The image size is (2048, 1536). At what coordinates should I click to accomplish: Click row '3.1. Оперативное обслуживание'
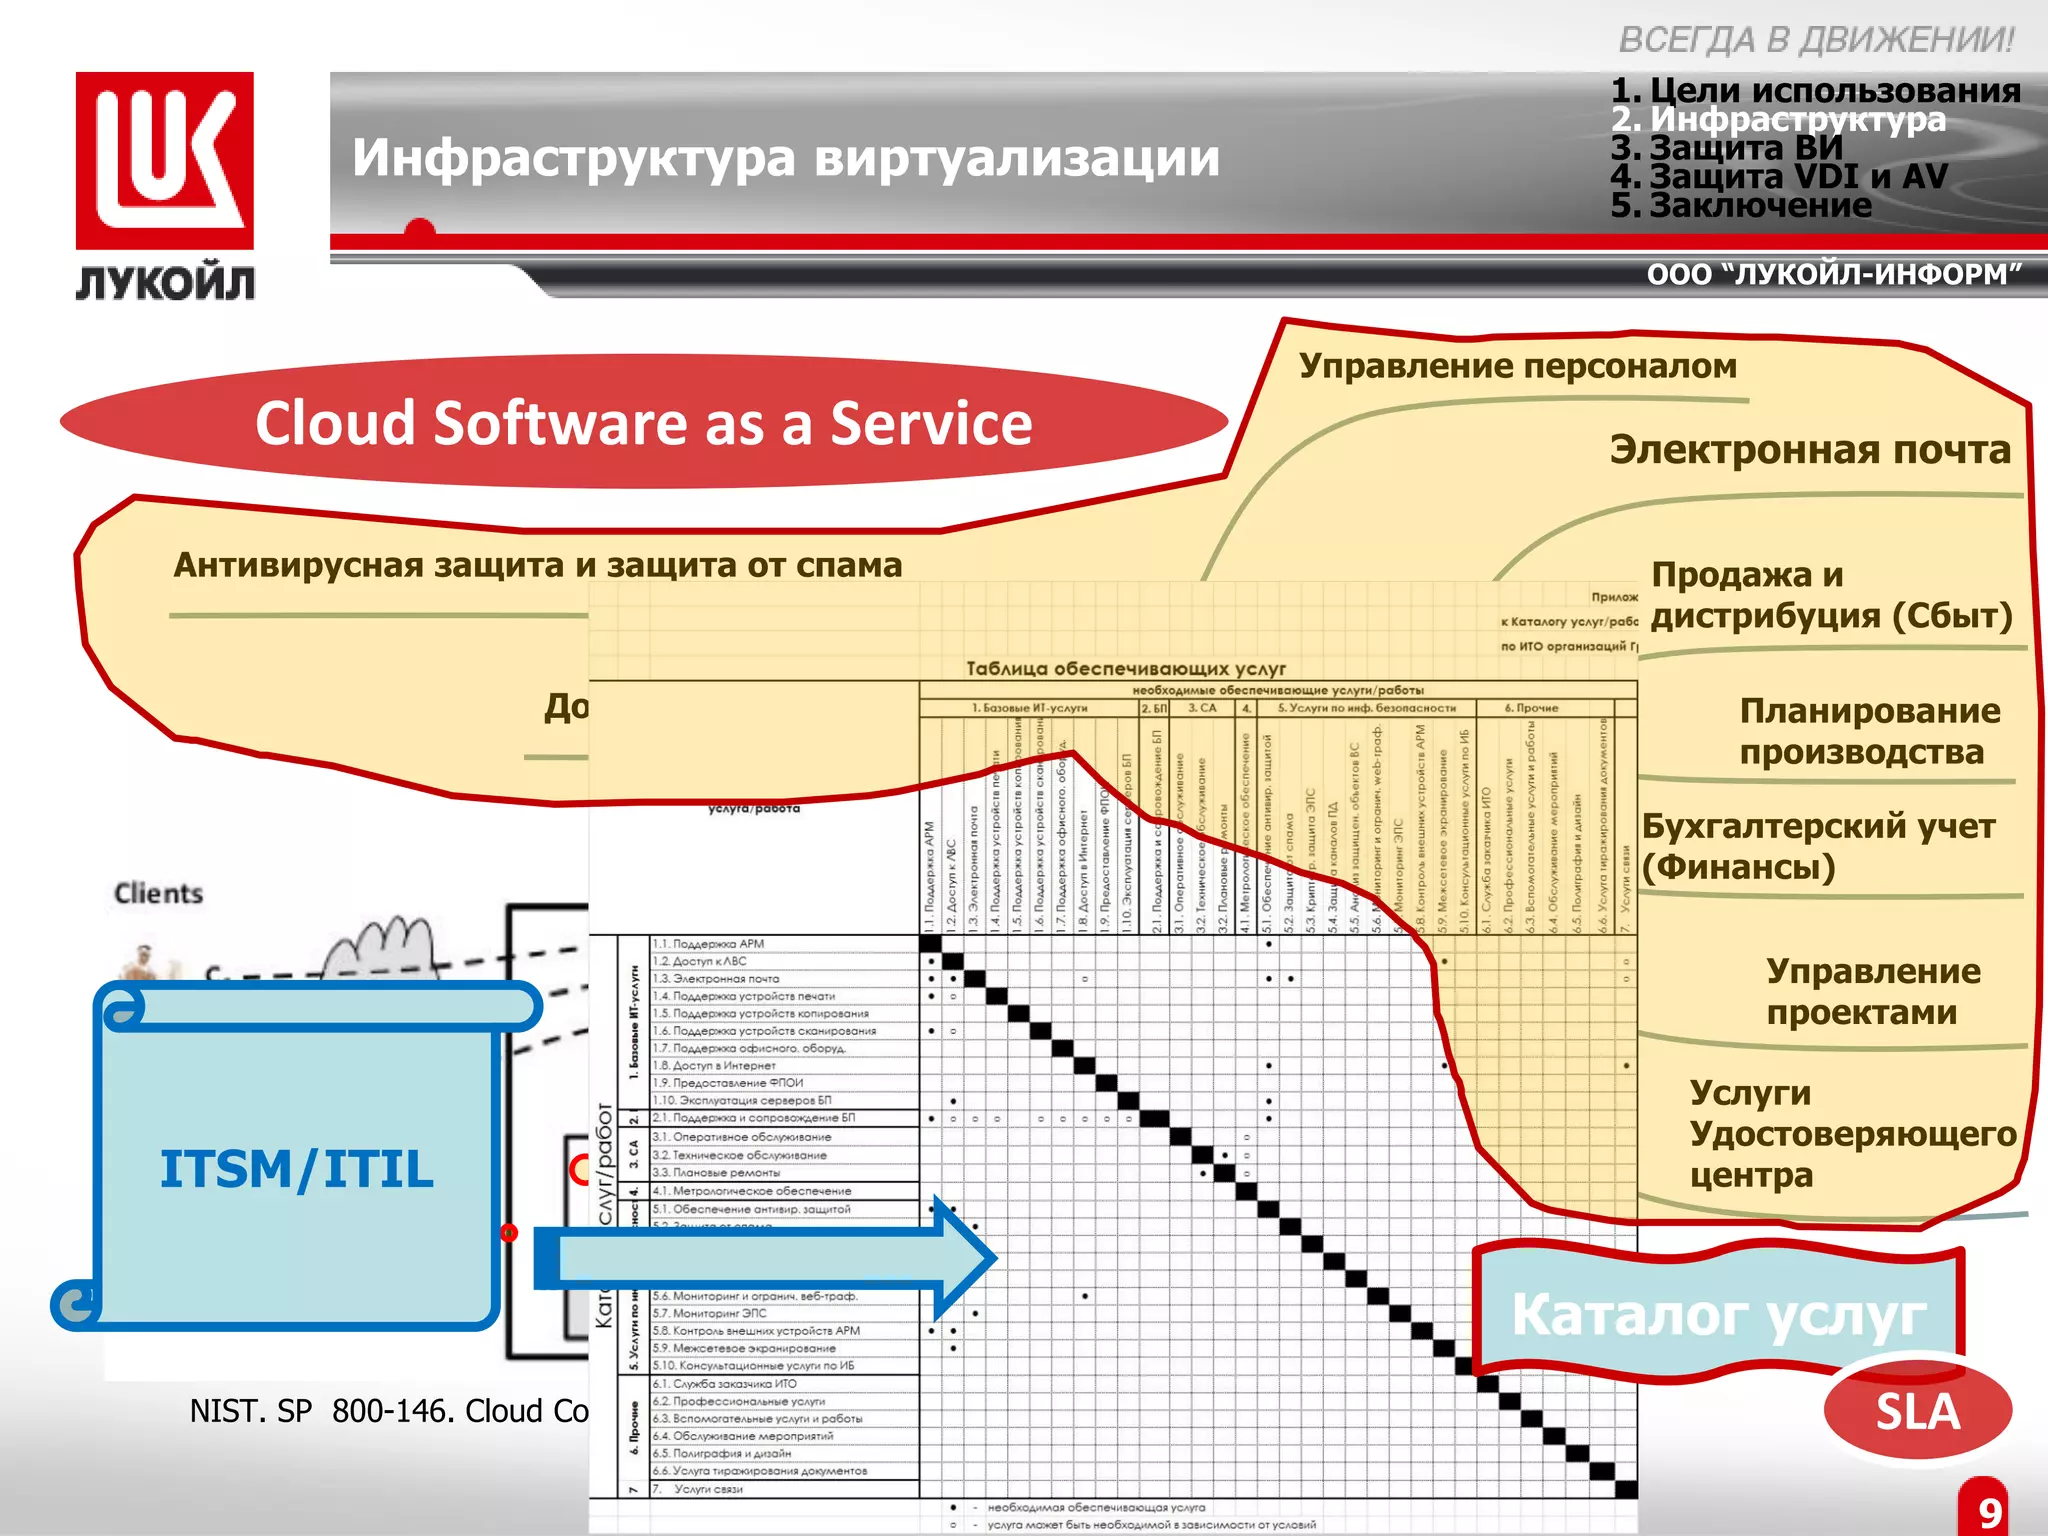click(x=785, y=1137)
